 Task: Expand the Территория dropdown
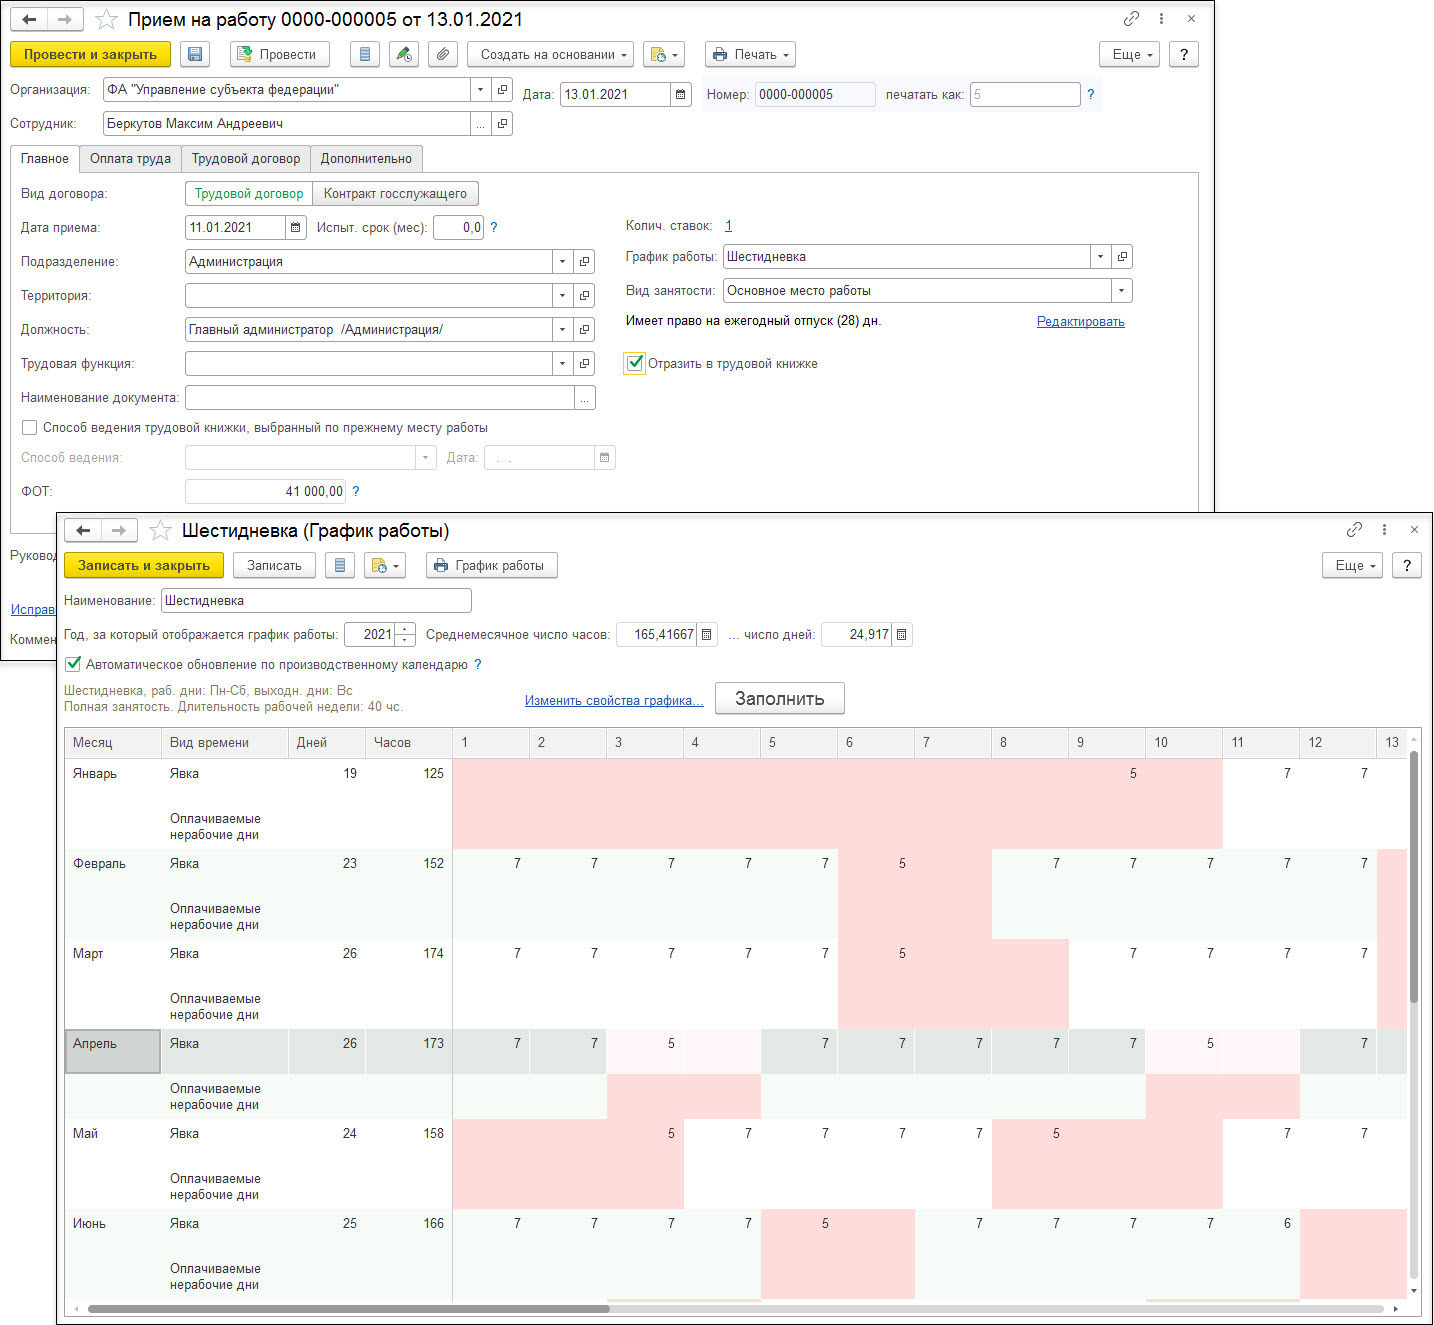(563, 295)
